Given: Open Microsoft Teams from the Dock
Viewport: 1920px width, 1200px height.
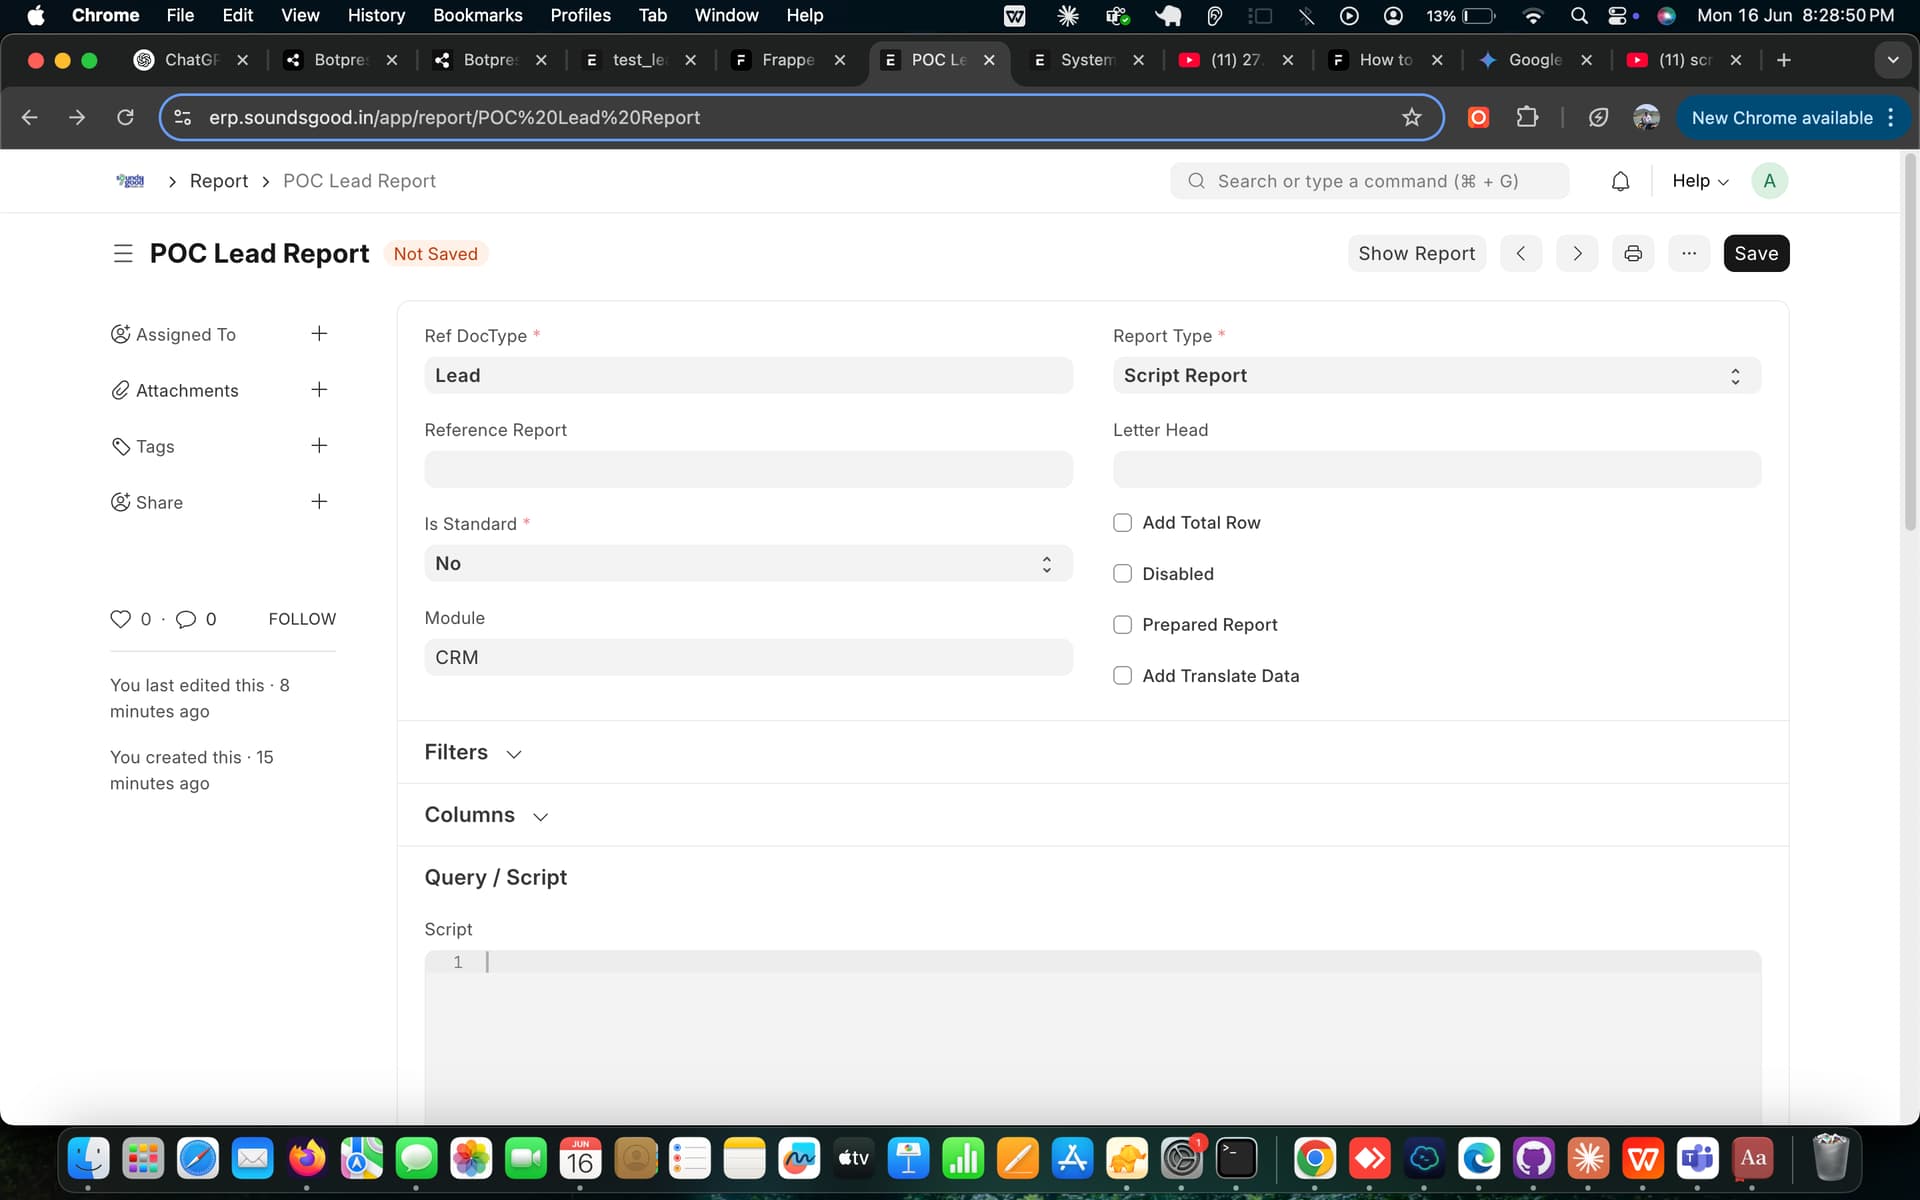Looking at the screenshot, I should click(1698, 1159).
